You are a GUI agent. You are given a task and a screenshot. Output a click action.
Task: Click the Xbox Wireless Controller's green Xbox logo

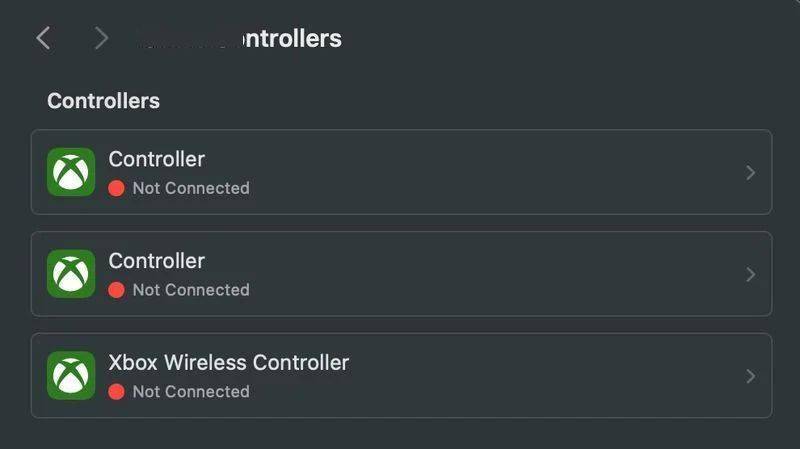[x=71, y=376]
